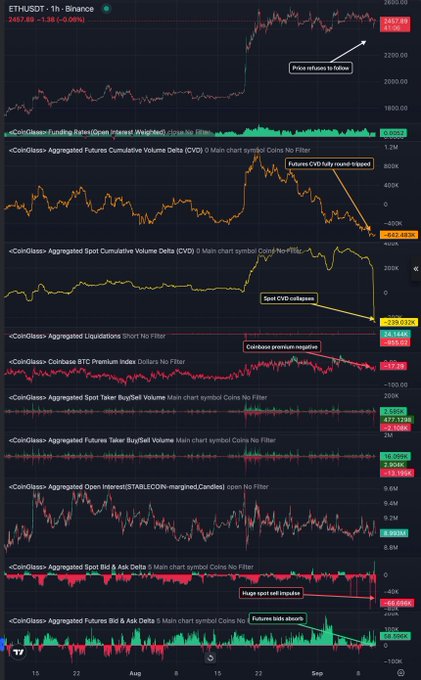
Task: Click the 'Futures bids absorb' note
Action: coord(277,619)
